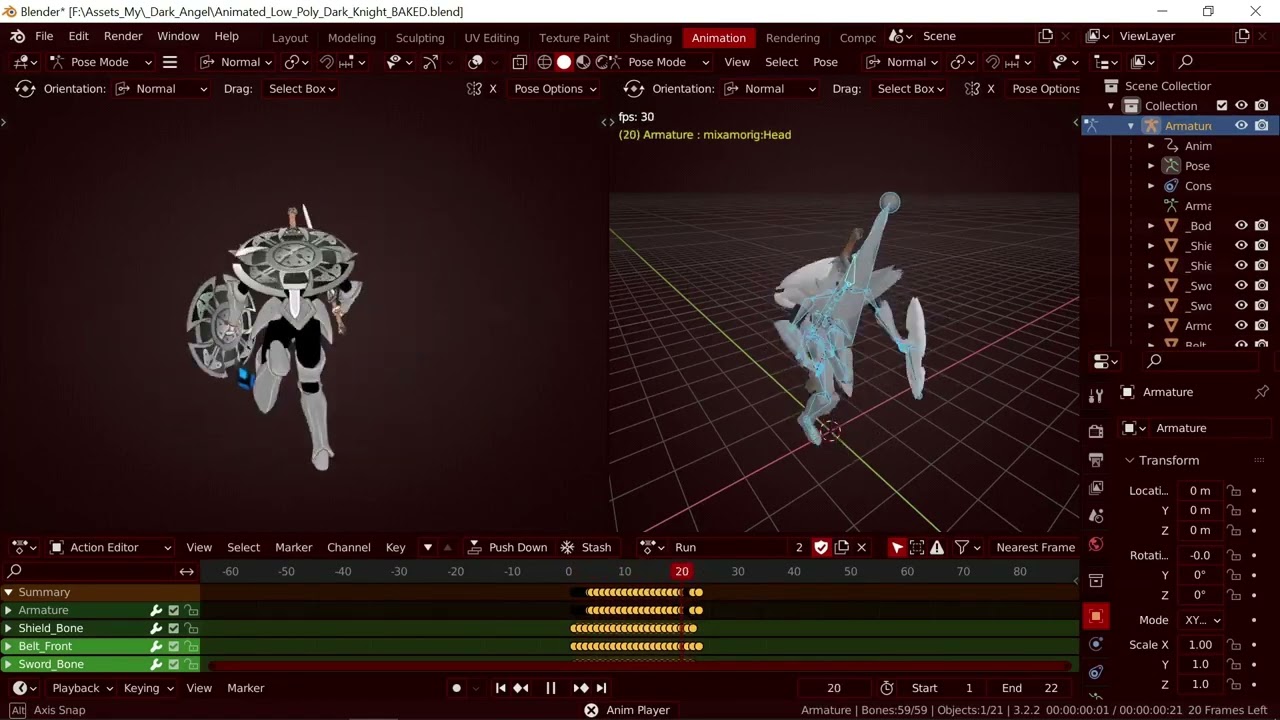Toggle X-ray view in viewport header

point(519,62)
